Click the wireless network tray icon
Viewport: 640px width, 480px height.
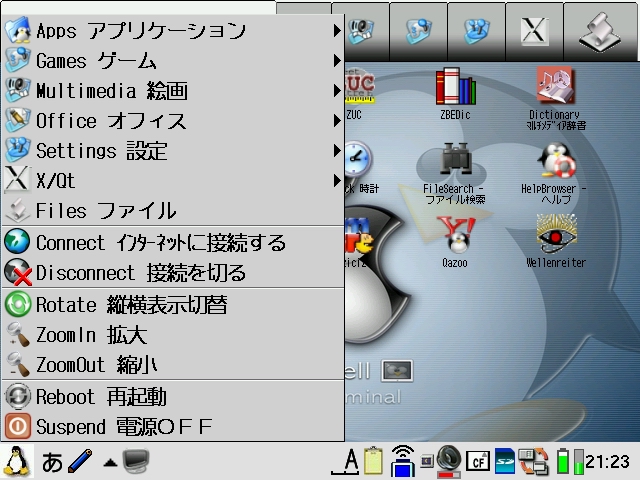pos(403,461)
